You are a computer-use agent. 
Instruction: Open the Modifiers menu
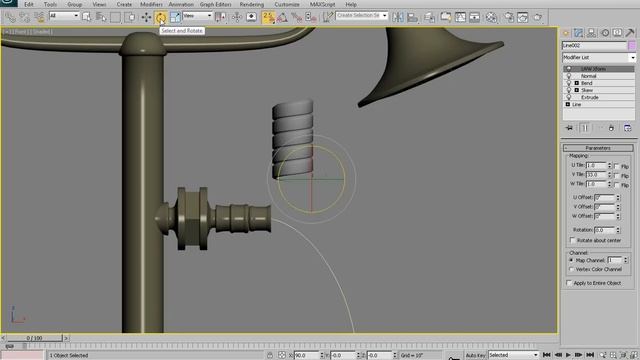pyautogui.click(x=151, y=4)
